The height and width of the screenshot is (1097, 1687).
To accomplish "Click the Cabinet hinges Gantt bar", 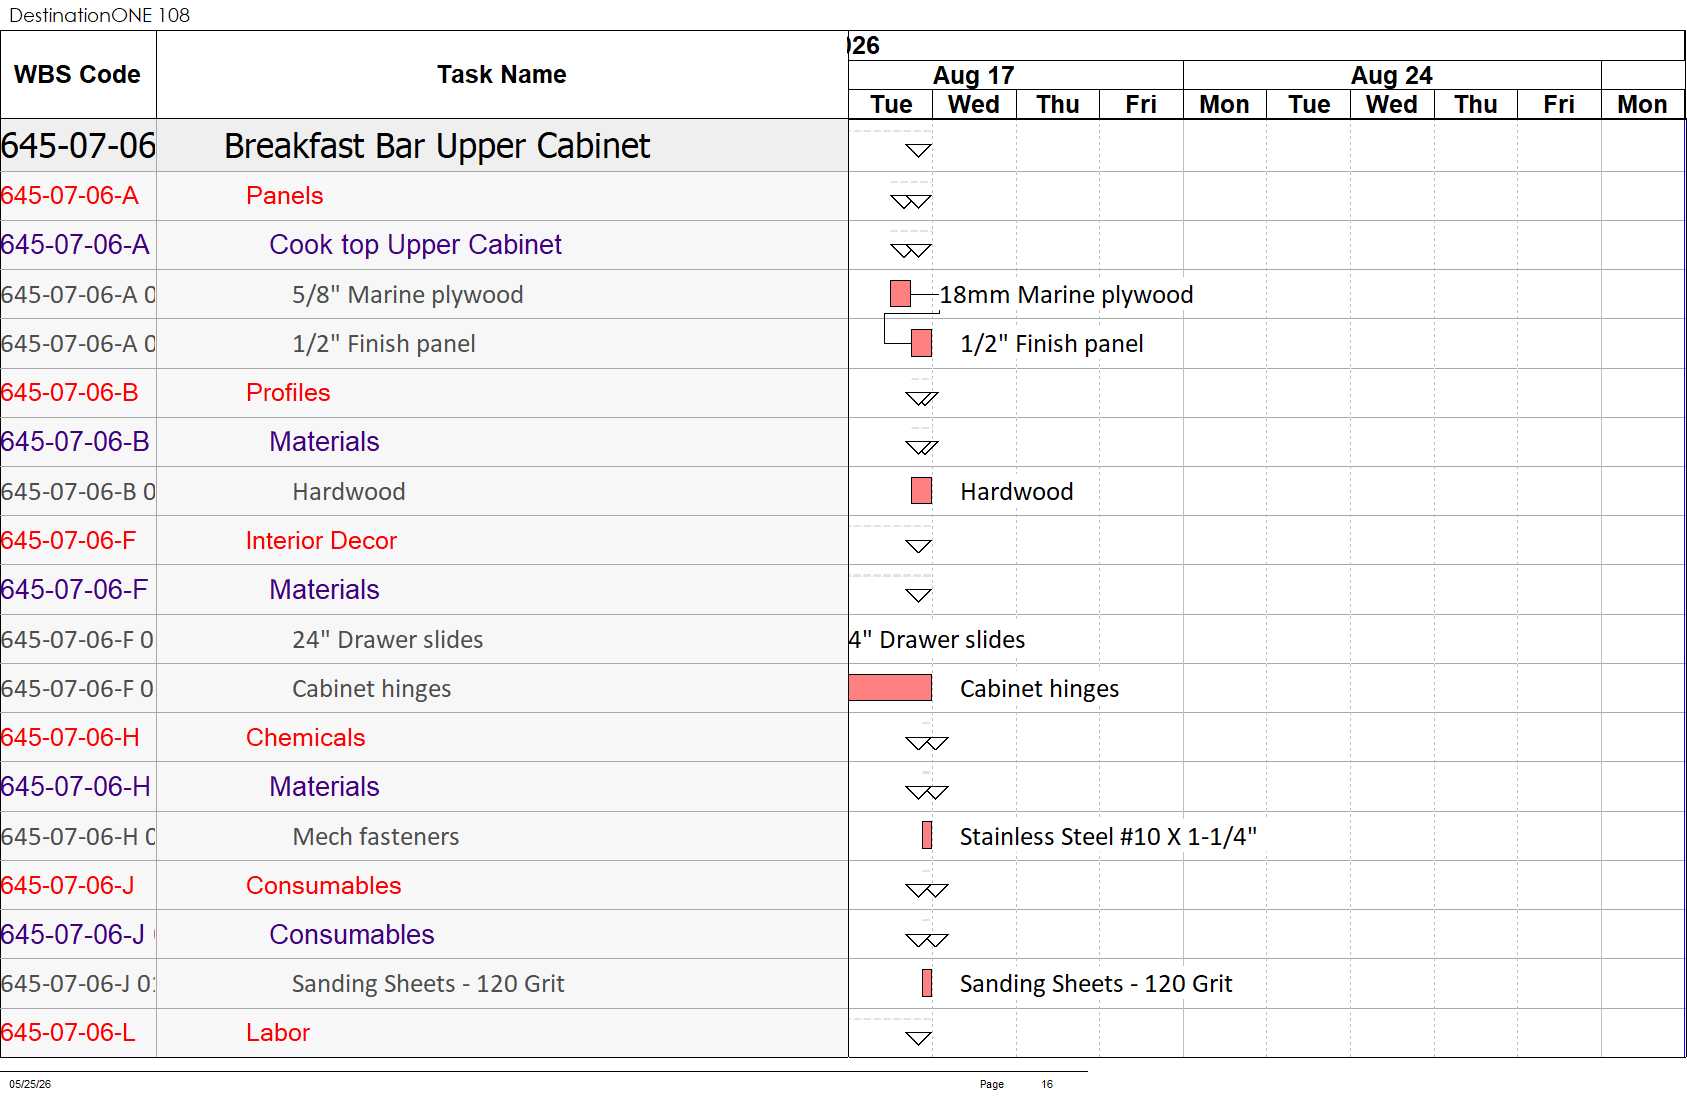I will point(890,688).
